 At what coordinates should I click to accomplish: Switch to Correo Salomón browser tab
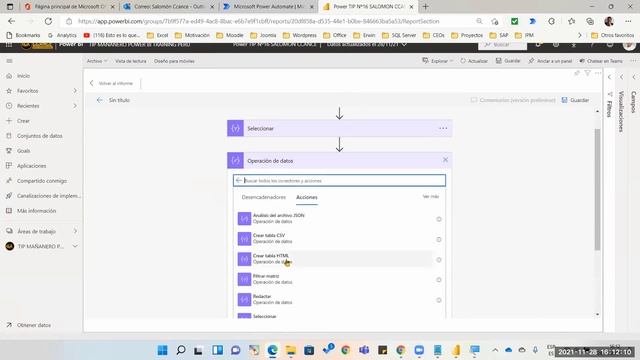click(x=169, y=7)
